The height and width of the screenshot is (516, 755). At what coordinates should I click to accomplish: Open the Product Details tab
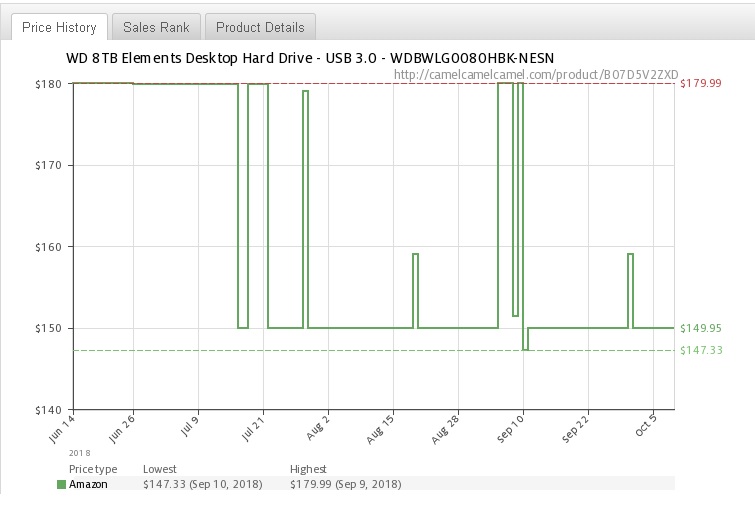pos(260,27)
